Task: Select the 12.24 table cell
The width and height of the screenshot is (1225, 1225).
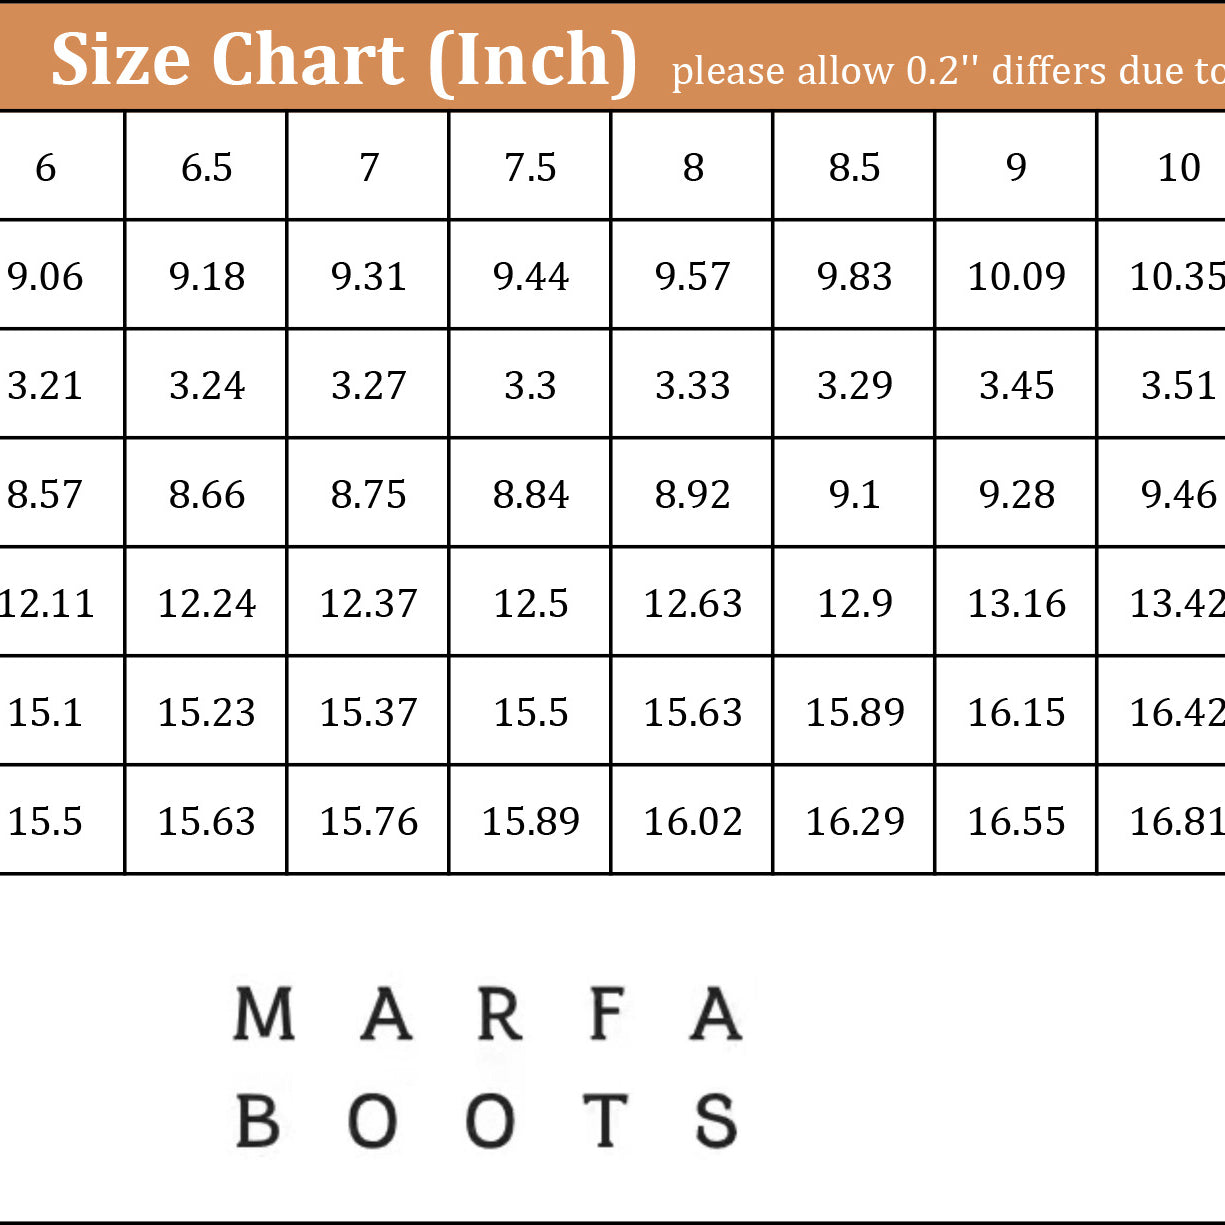Action: pos(206,603)
